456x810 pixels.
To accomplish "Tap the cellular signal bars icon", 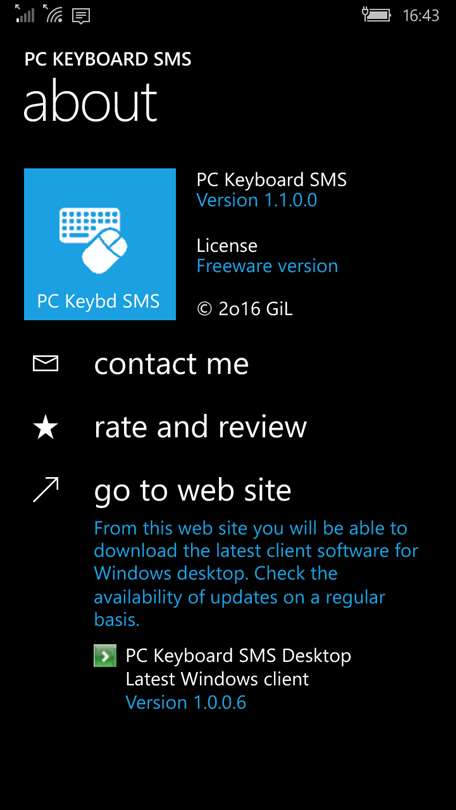I will (25, 14).
